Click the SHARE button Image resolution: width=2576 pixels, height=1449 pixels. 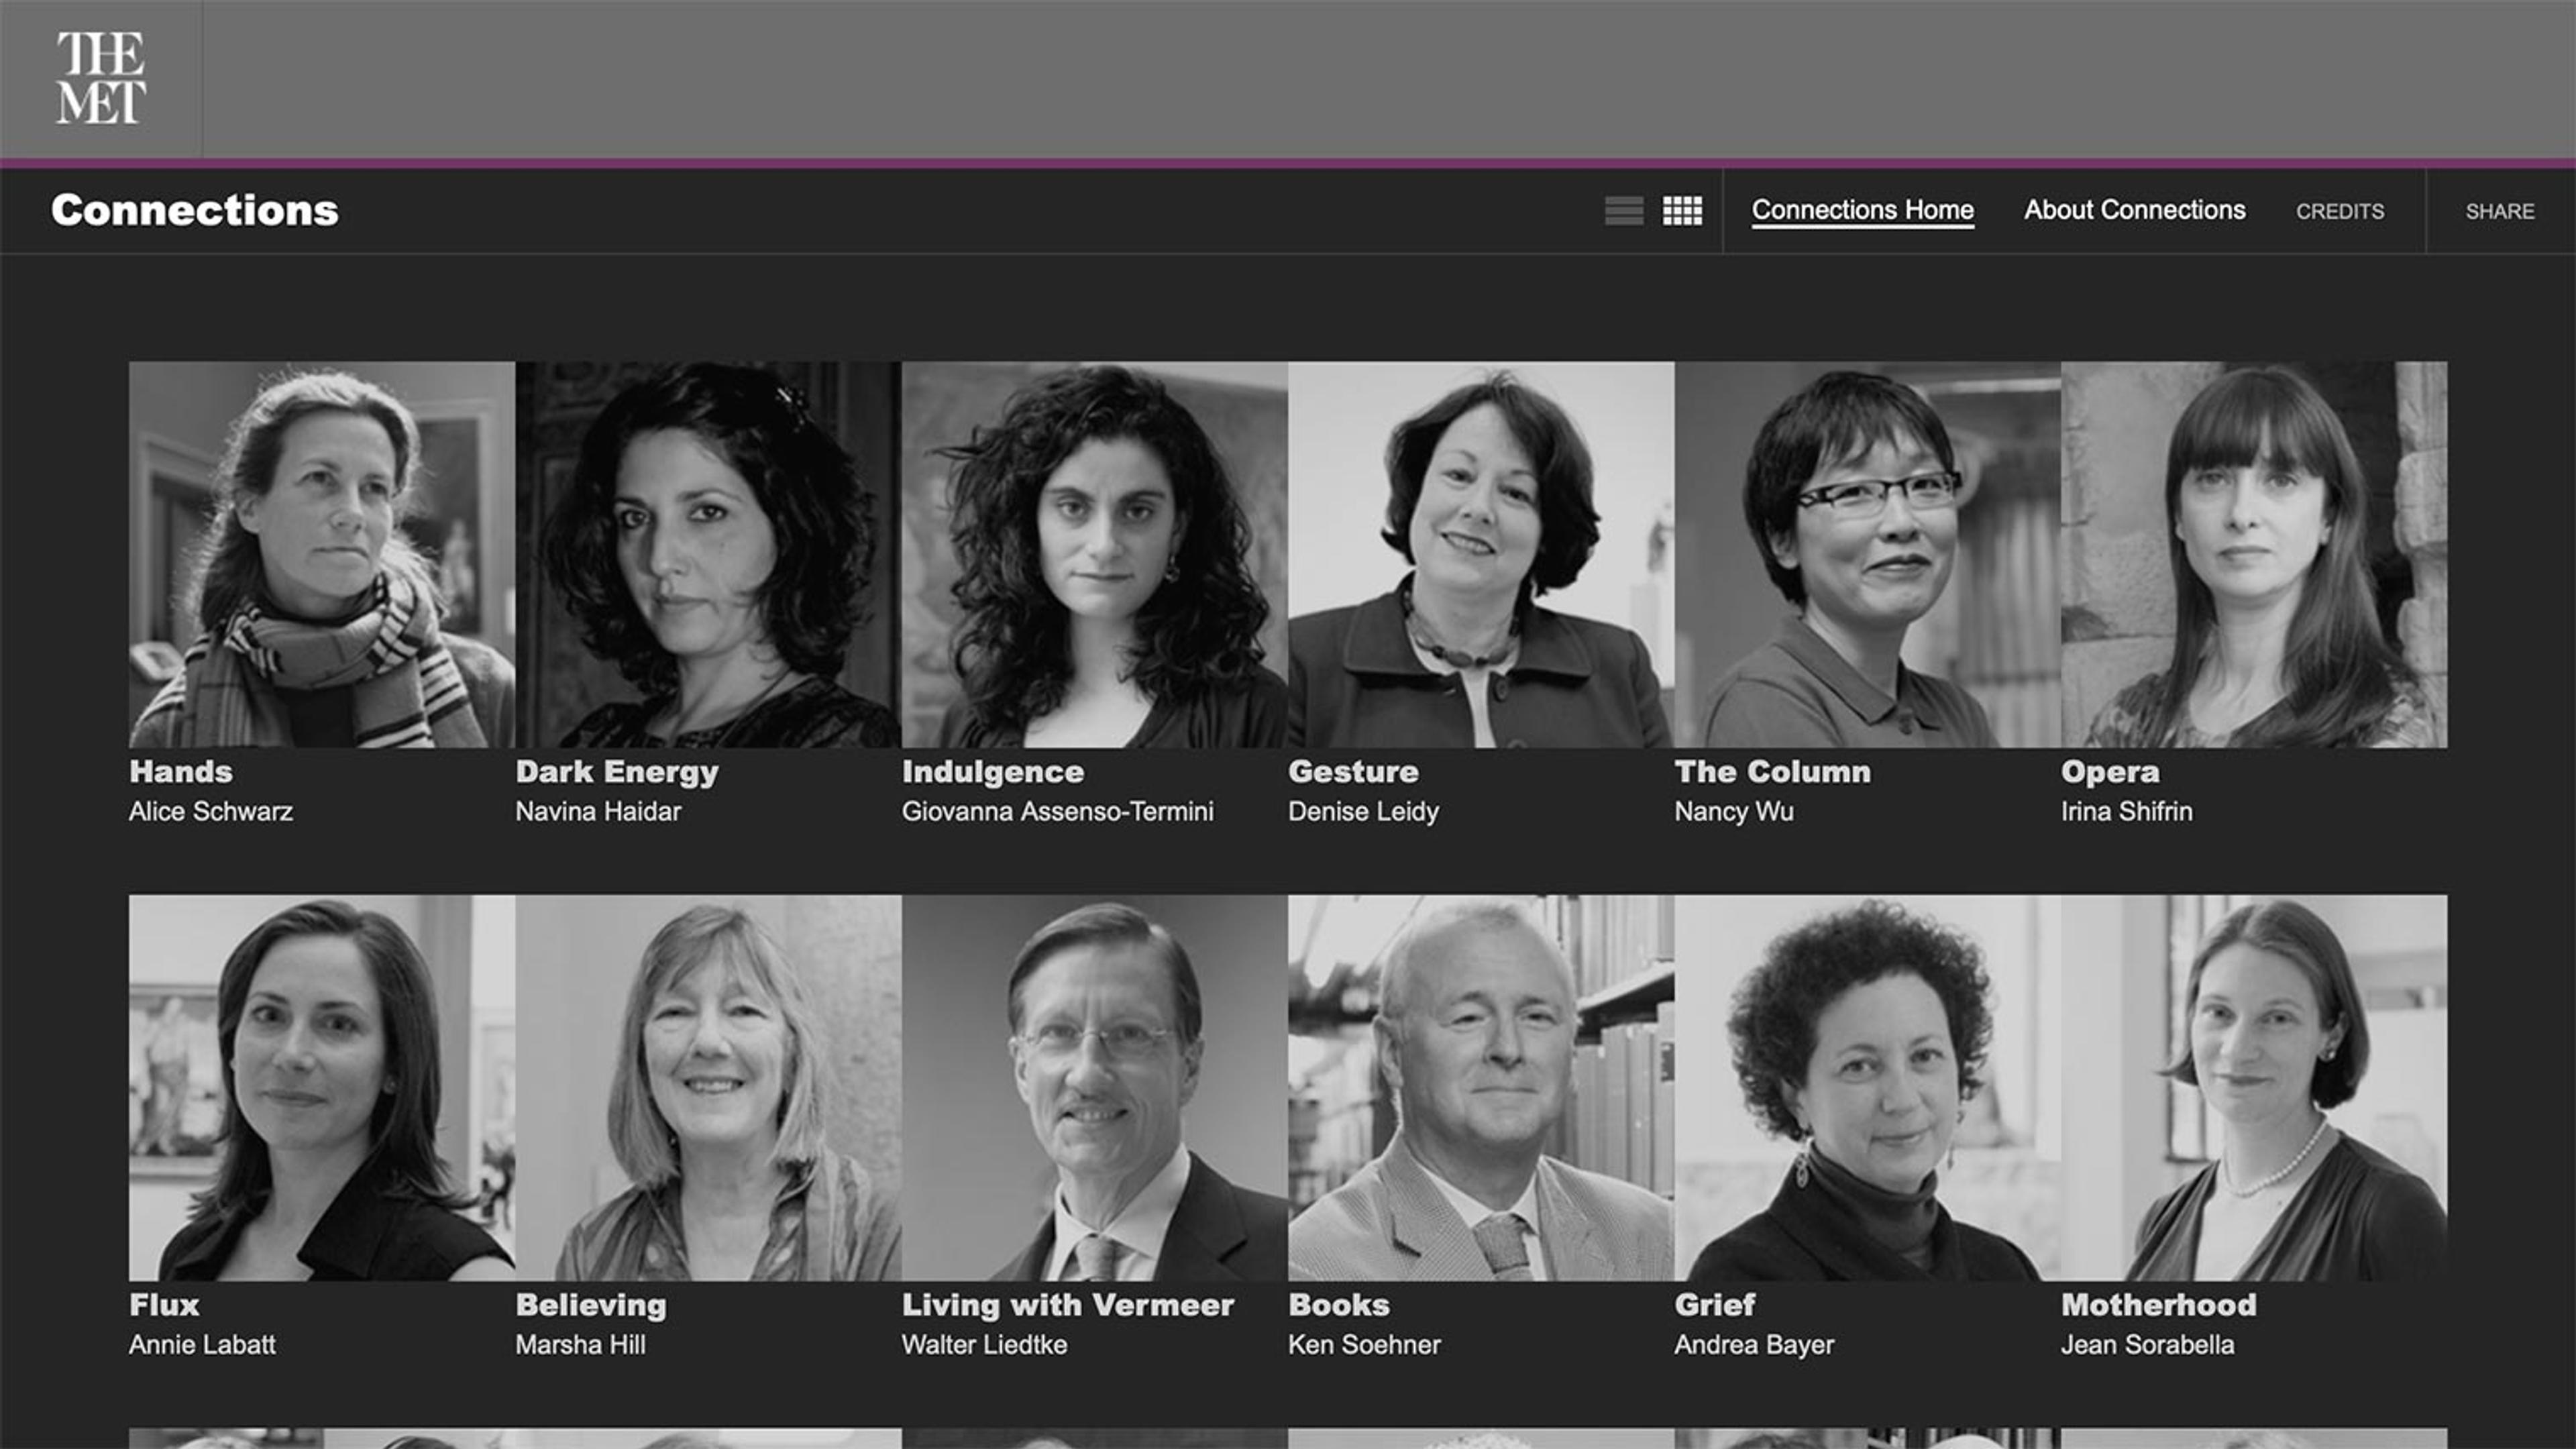point(2499,212)
